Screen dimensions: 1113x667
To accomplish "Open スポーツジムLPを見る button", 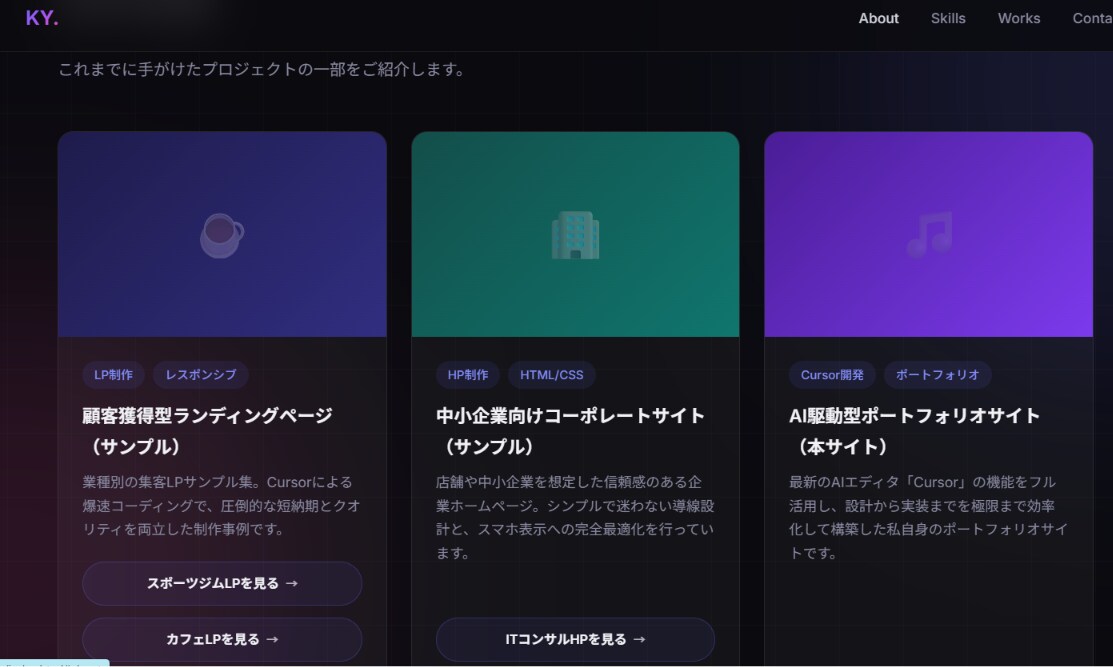I will click(222, 583).
